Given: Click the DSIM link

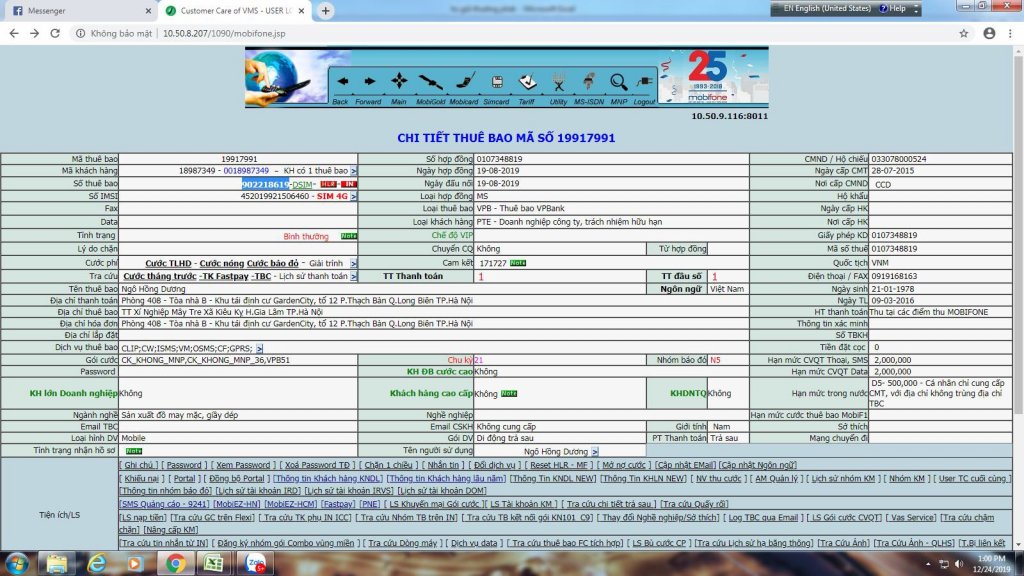Looking at the screenshot, I should pyautogui.click(x=302, y=185).
